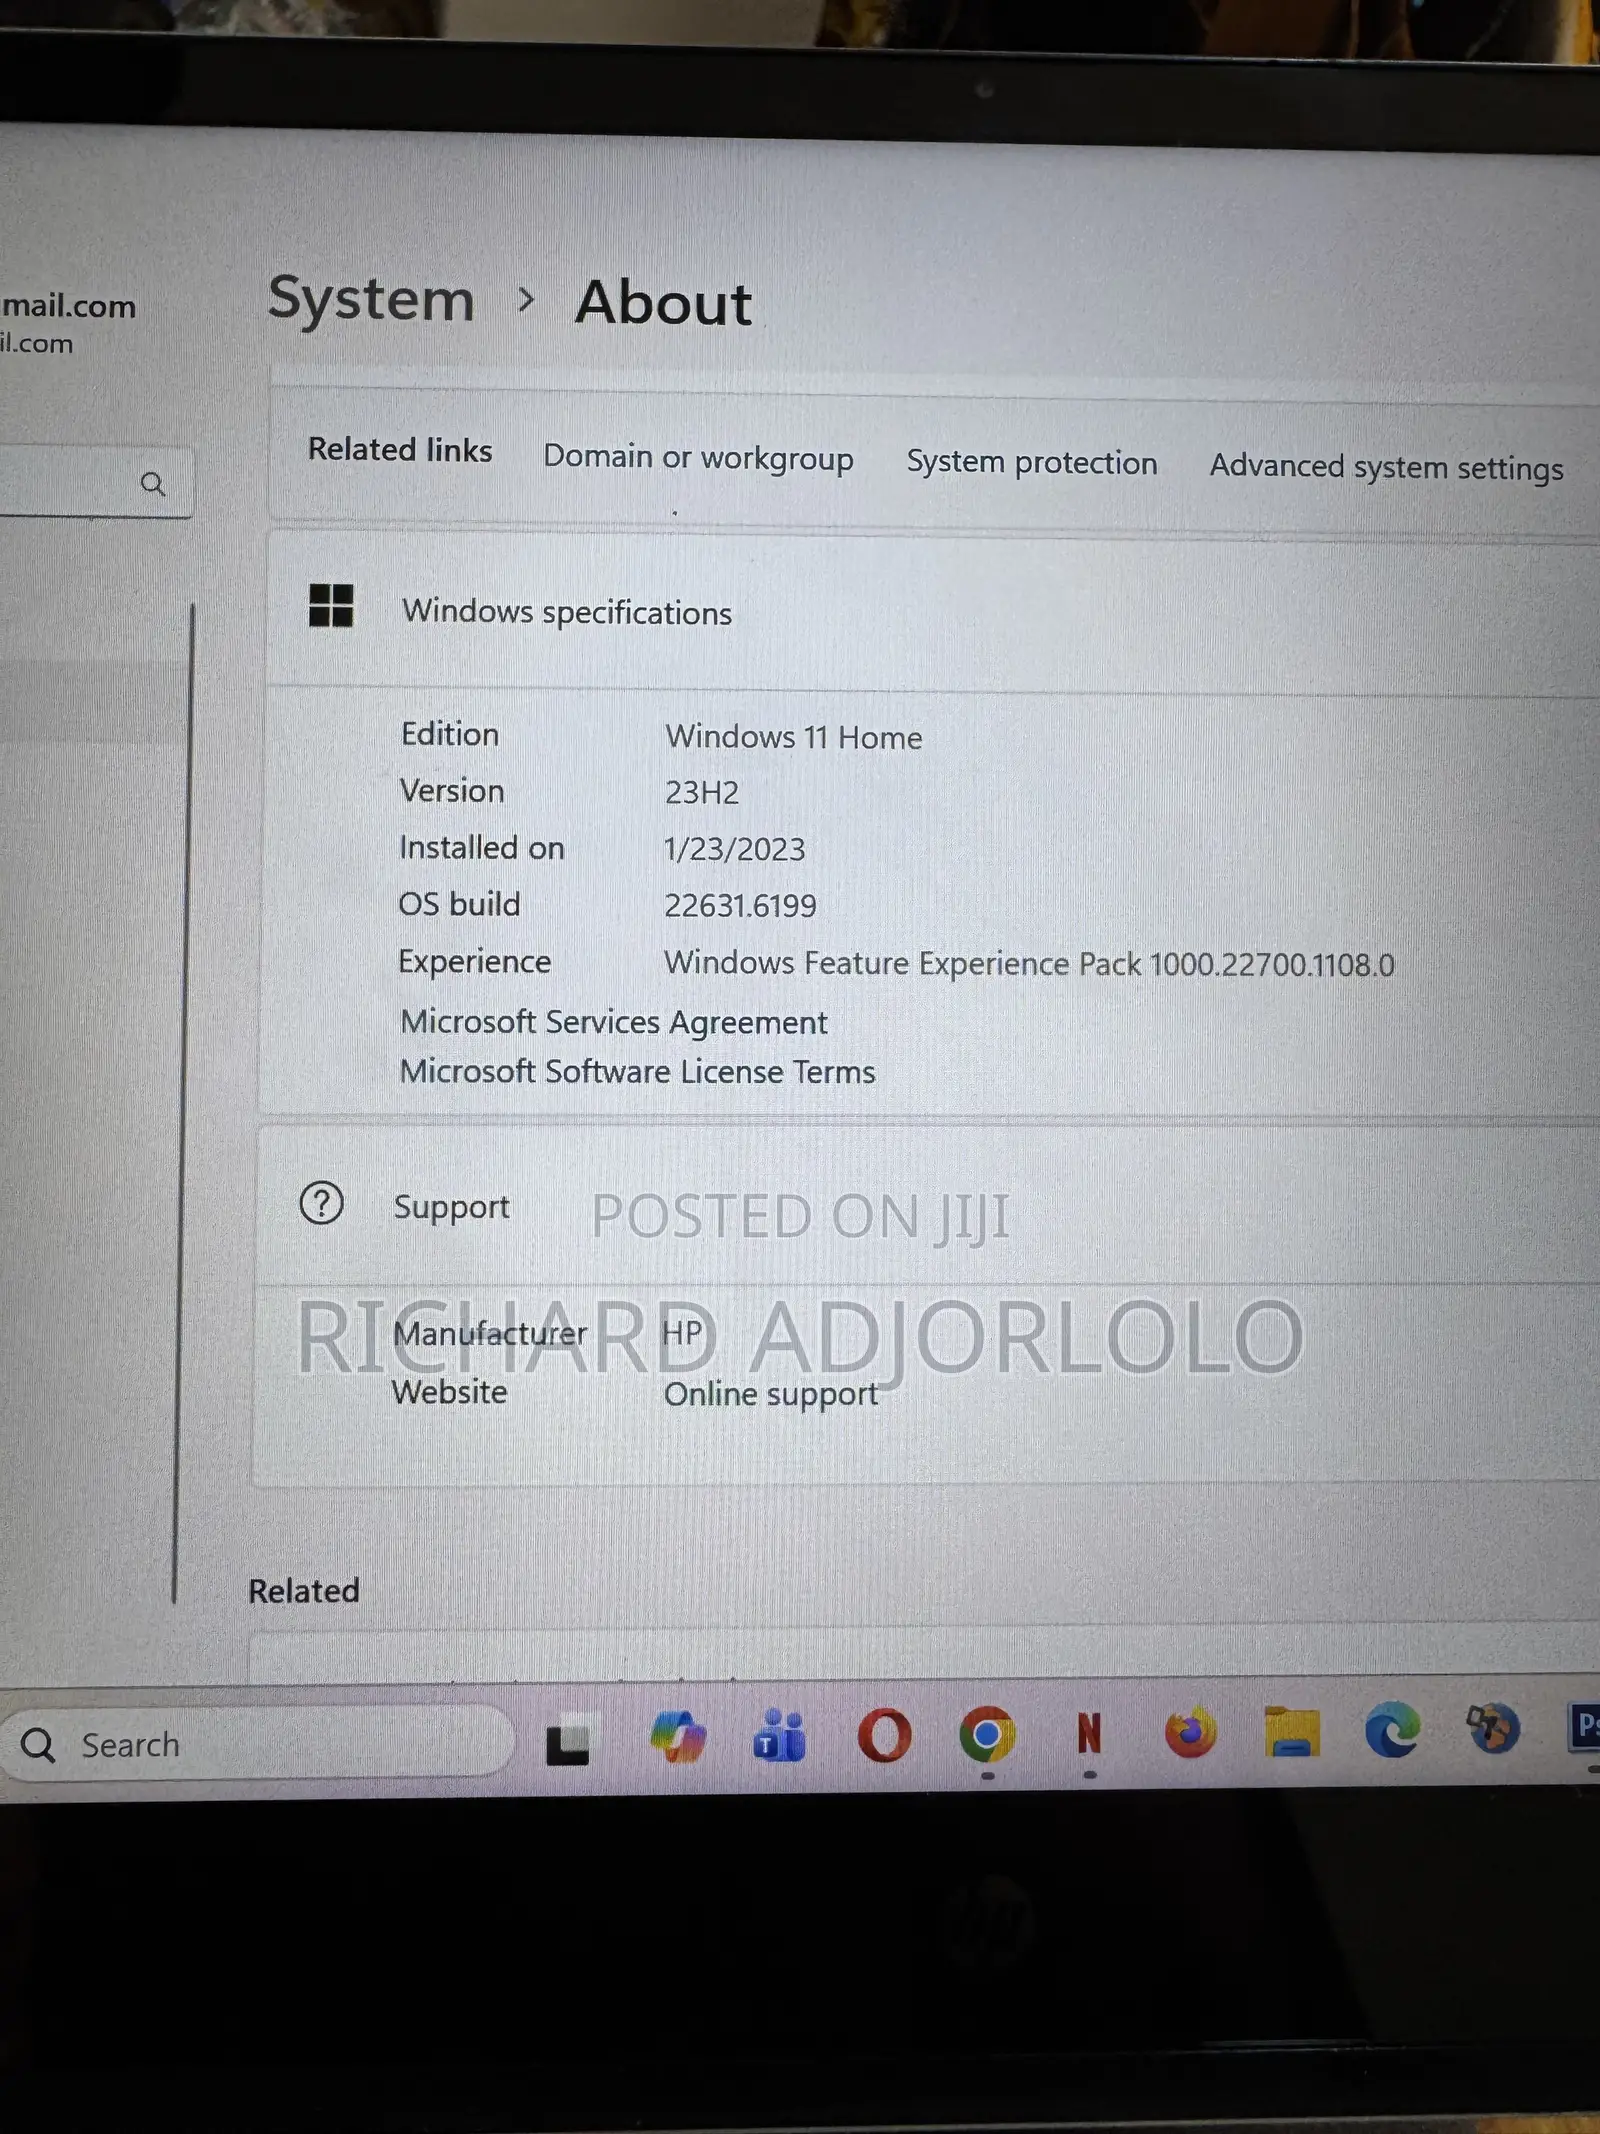
Task: Open HP Online support link
Action: [771, 1394]
